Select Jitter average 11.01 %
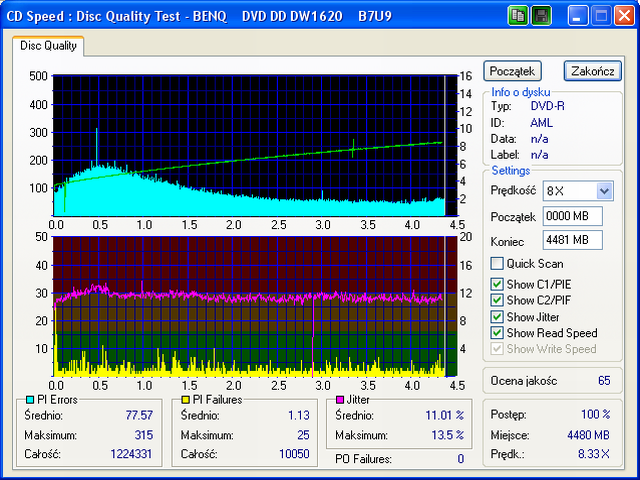The image size is (640, 480). click(444, 416)
